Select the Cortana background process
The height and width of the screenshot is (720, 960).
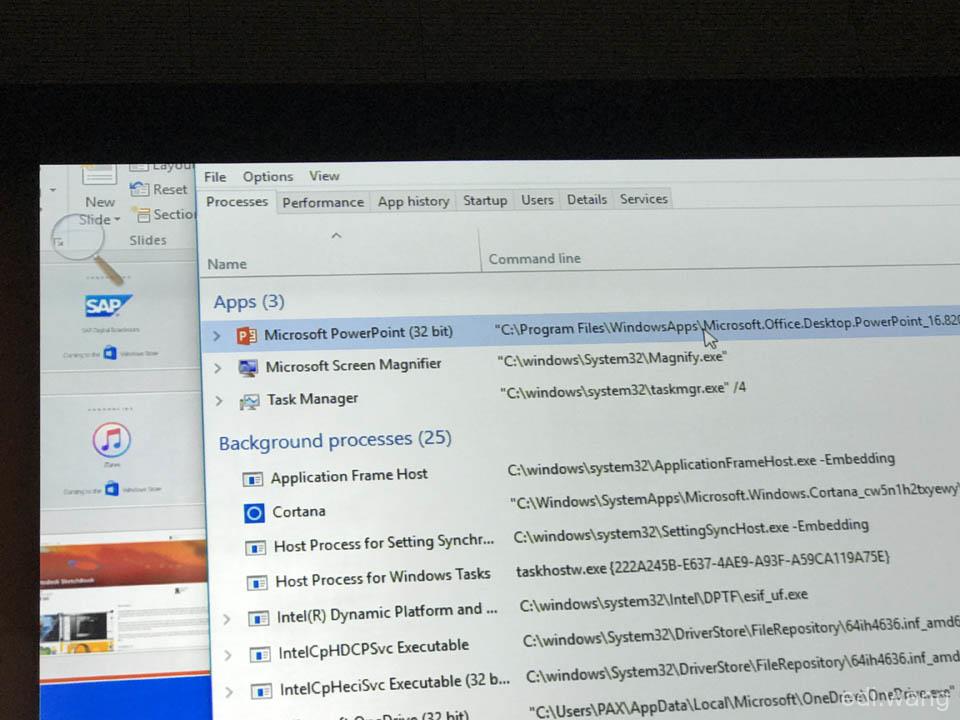(299, 511)
